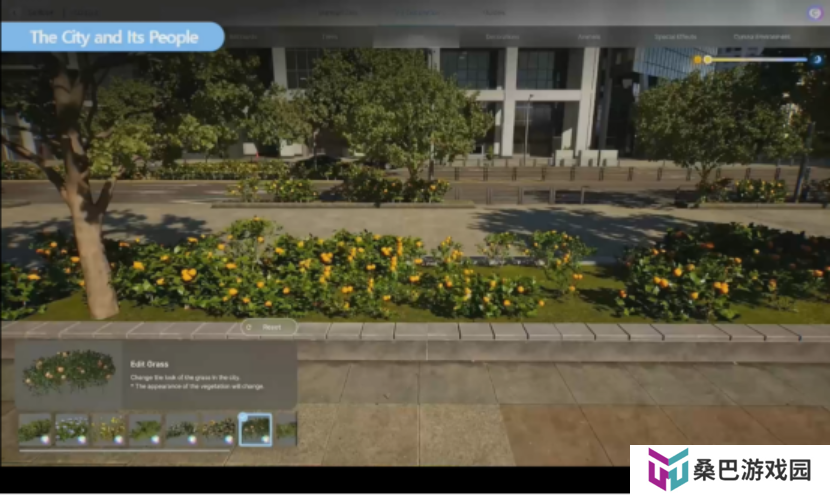Click the Reset button

(x=269, y=327)
